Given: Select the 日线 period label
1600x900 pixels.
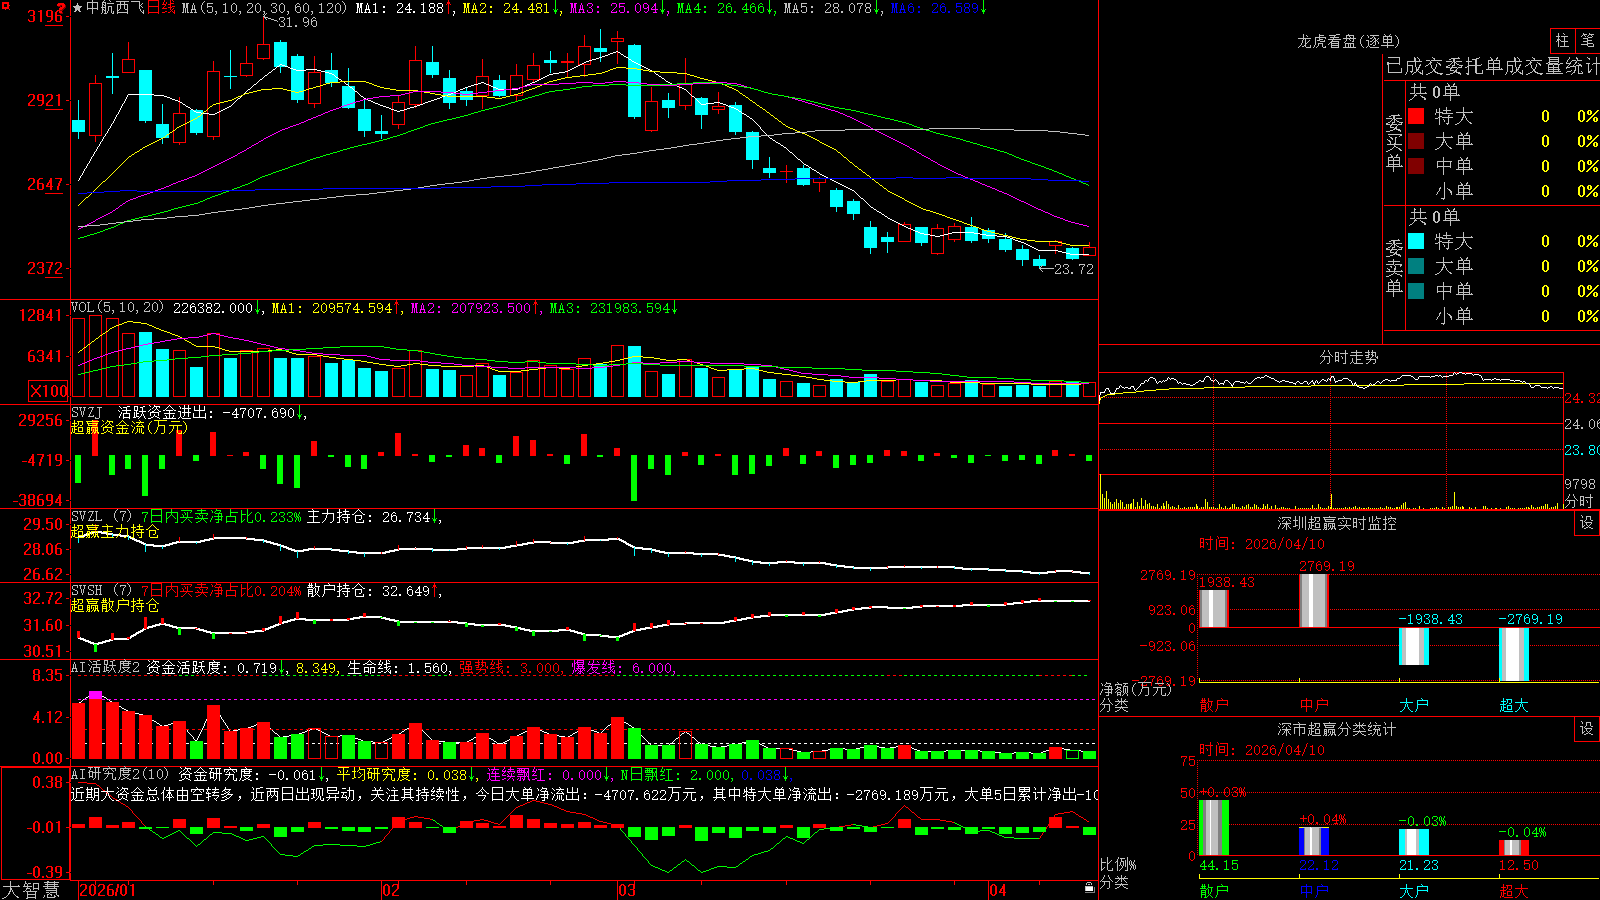Looking at the screenshot, I should (161, 8).
